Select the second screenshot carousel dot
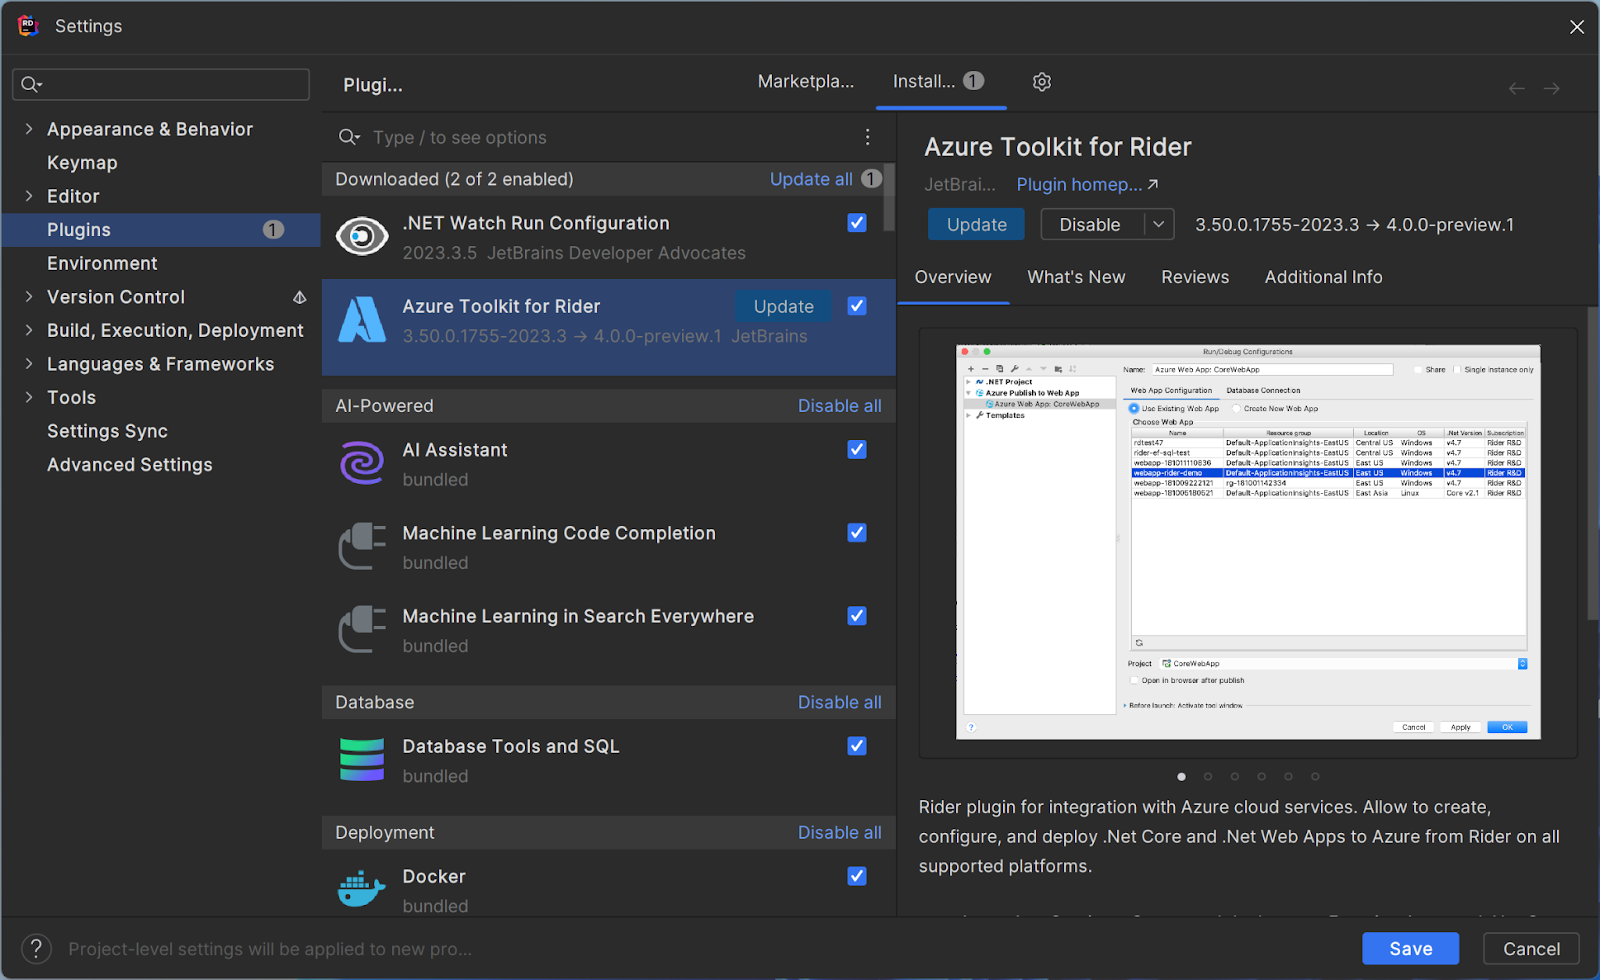The image size is (1600, 980). coord(1208,776)
